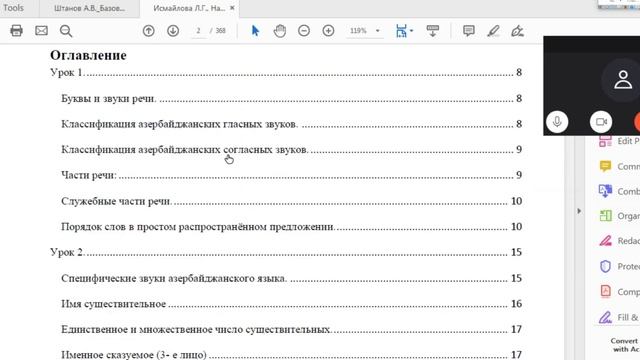
Task: Open Классификация азербайджанских гласных звуков entry
Action: point(291,124)
